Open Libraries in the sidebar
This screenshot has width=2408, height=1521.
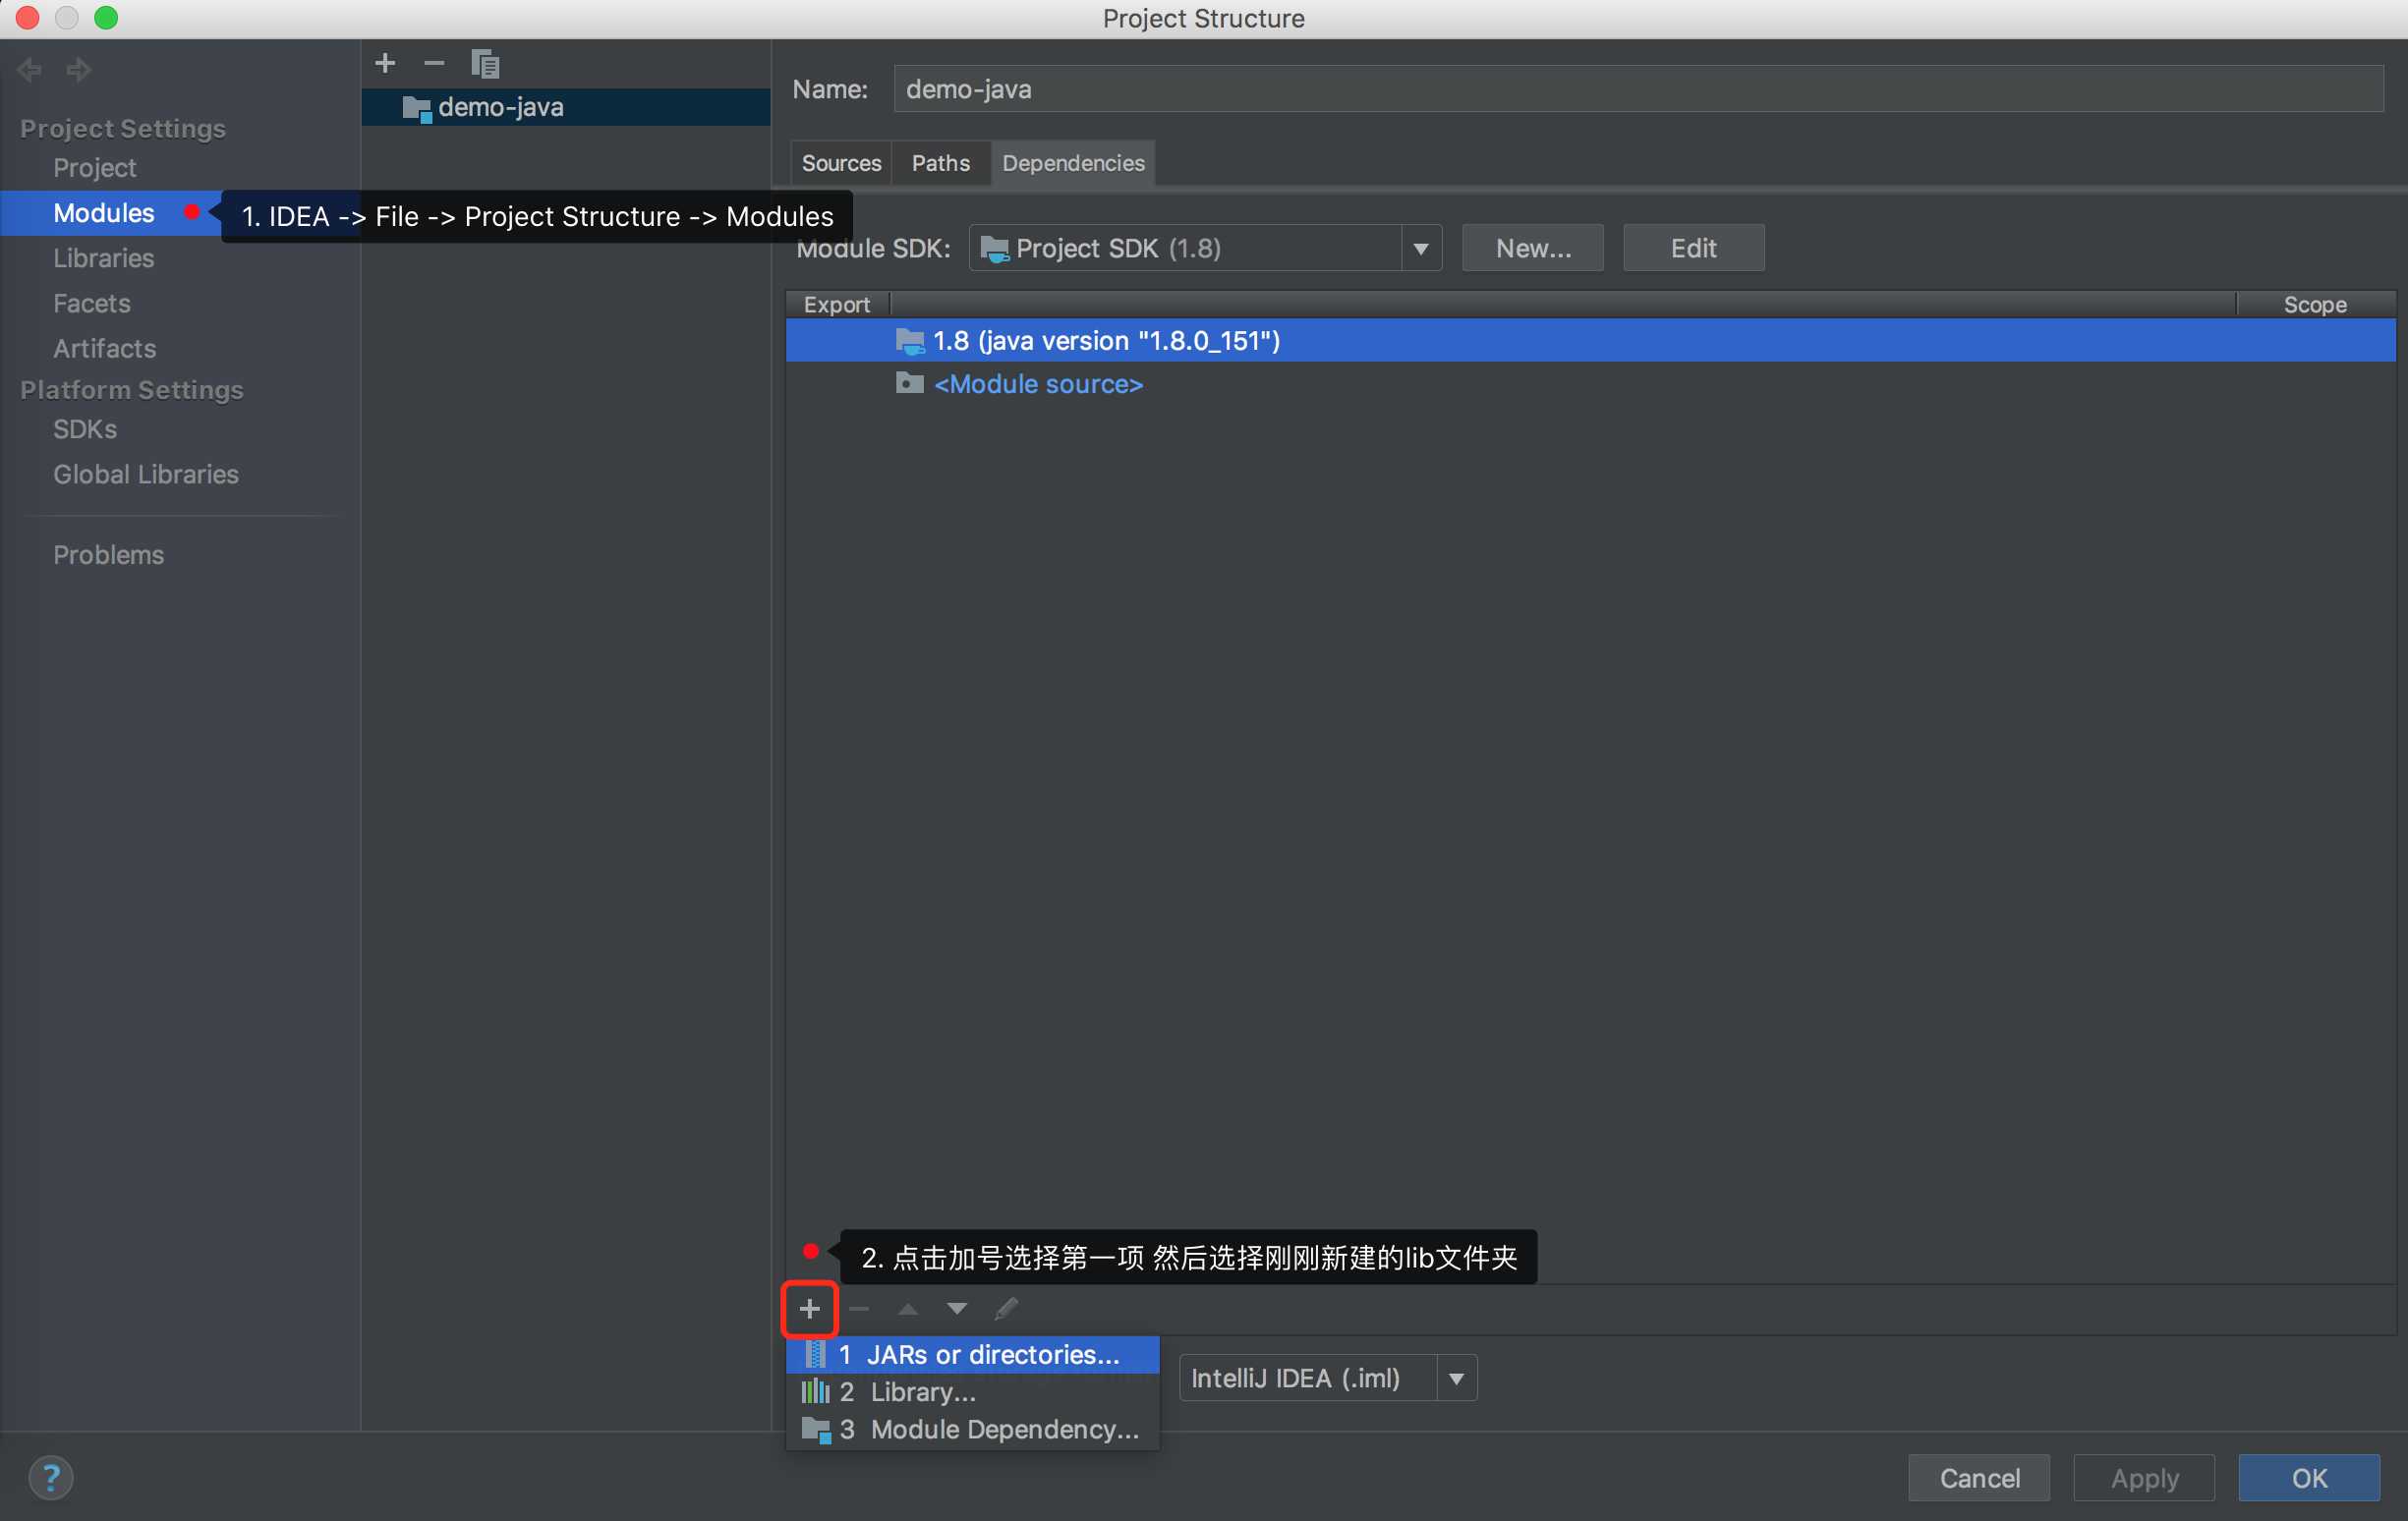pyautogui.click(x=104, y=258)
